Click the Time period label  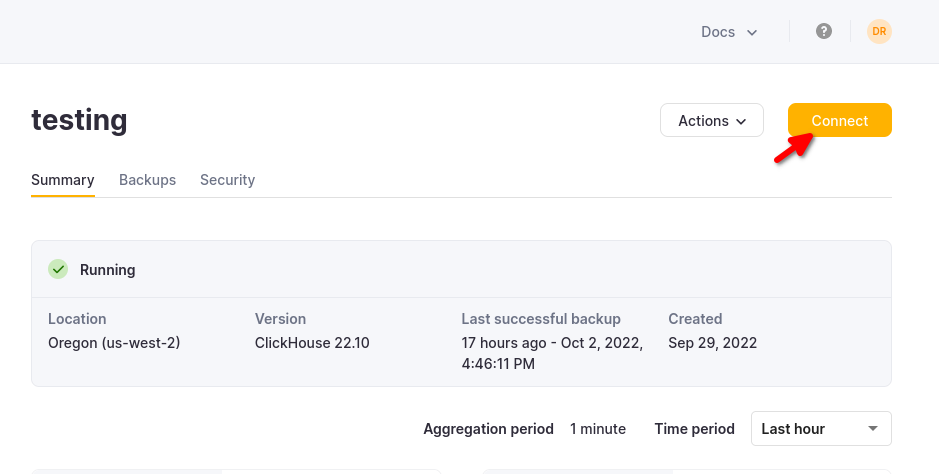[694, 429]
